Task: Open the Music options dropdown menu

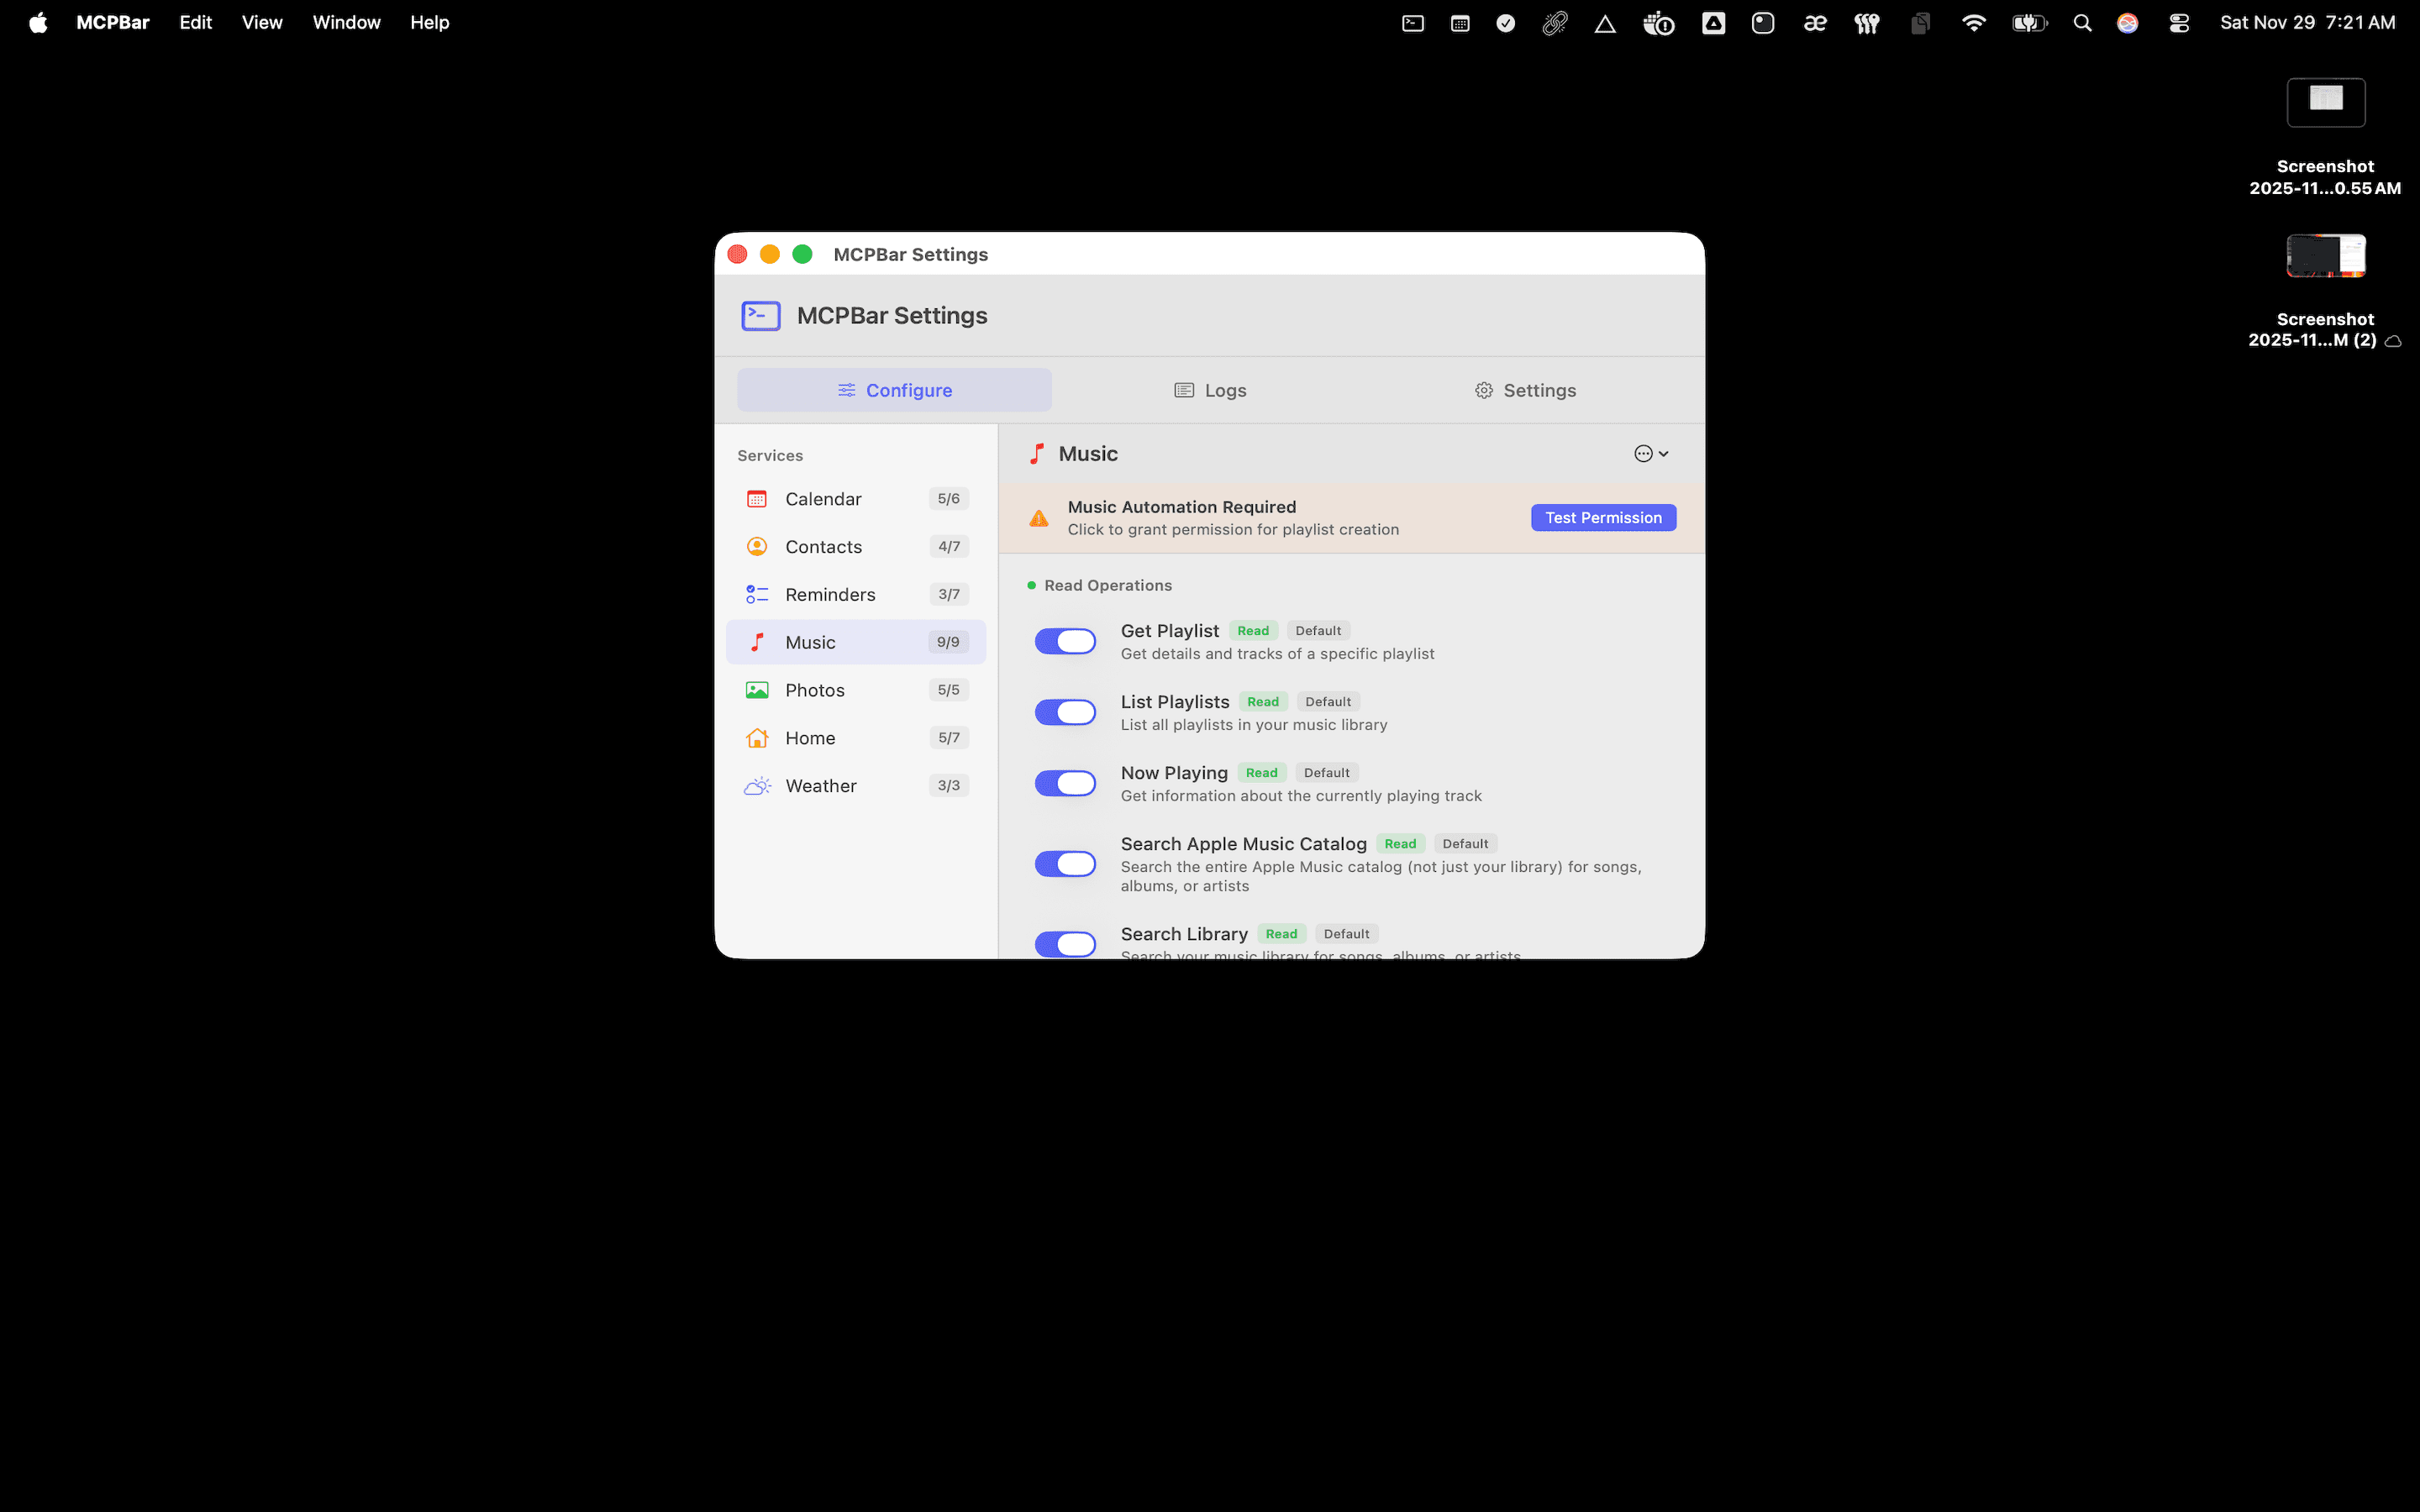Action: point(1650,453)
